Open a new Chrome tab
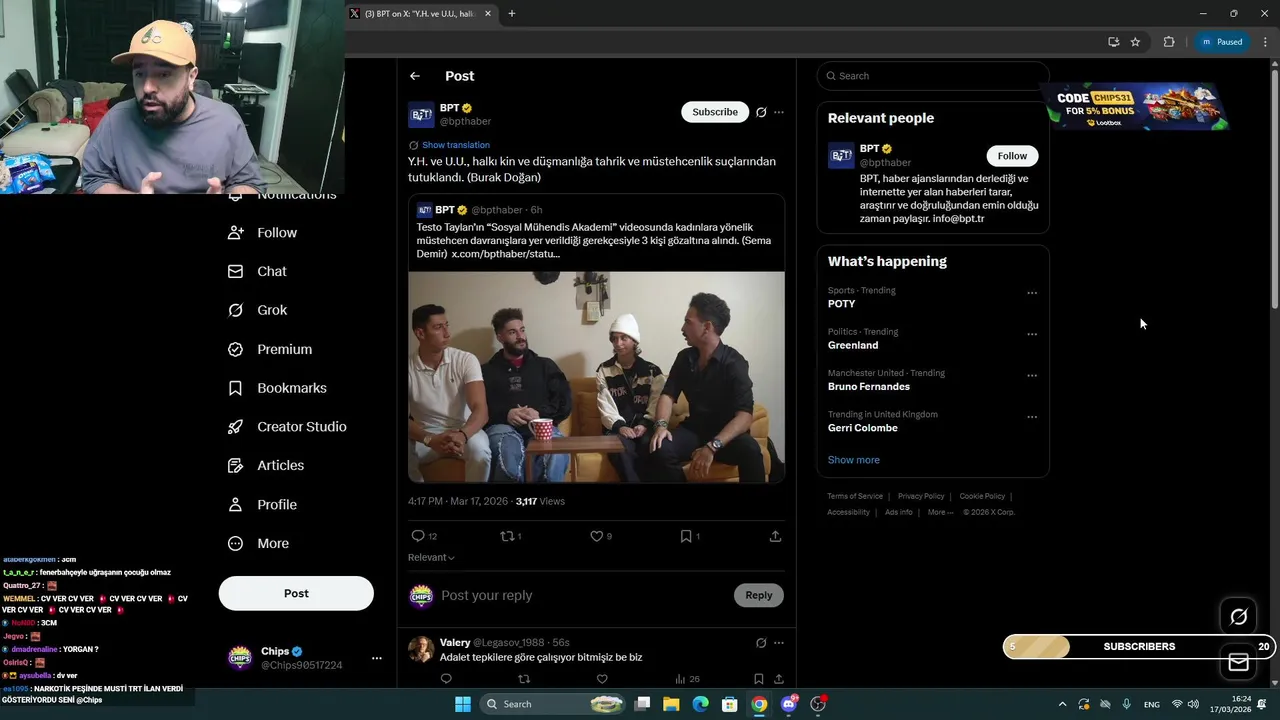The width and height of the screenshot is (1280, 720). coord(512,14)
